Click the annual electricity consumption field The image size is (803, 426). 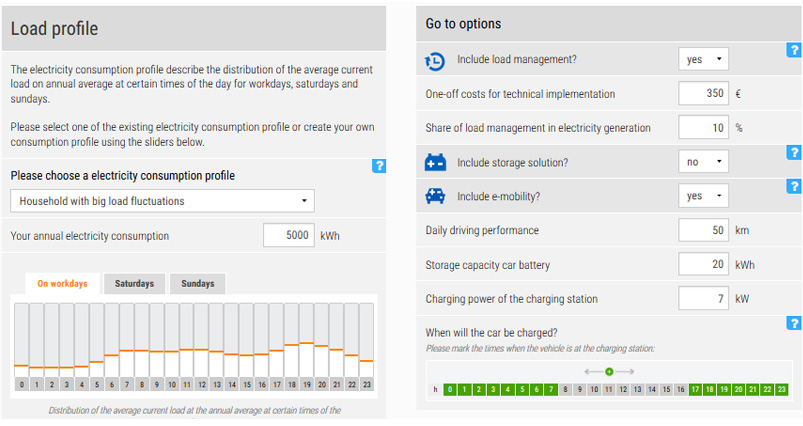[289, 235]
